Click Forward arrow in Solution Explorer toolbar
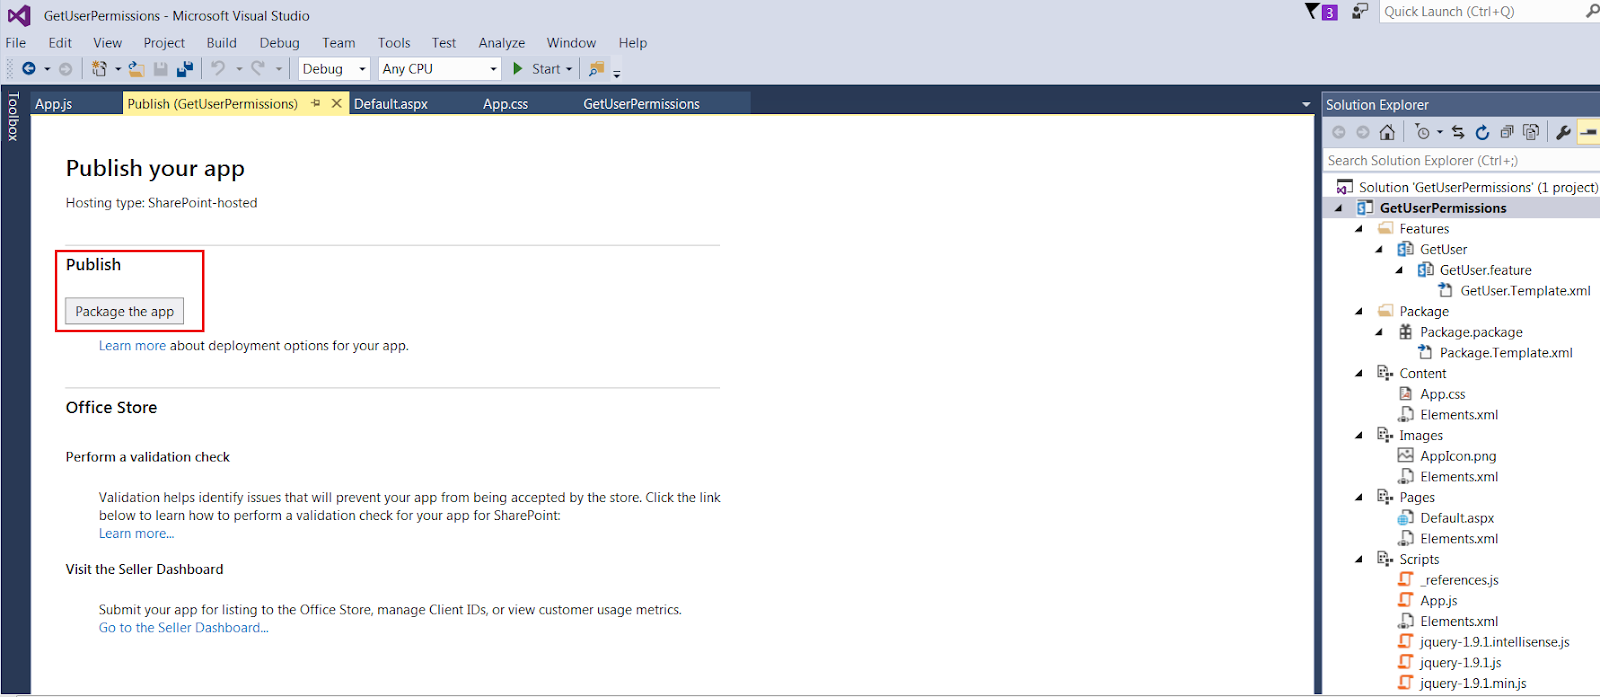This screenshot has width=1600, height=697. 1363,132
